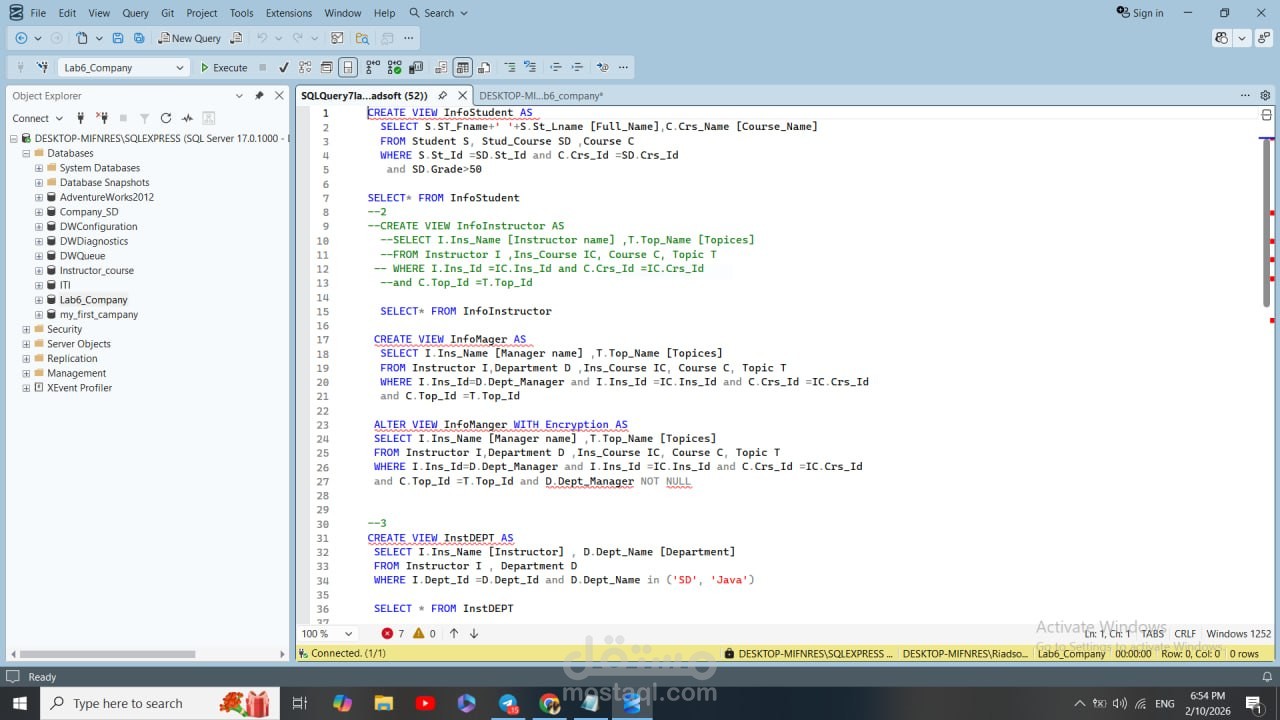Toggle Include Live Query Statistics
The image size is (1280, 720).
392,68
